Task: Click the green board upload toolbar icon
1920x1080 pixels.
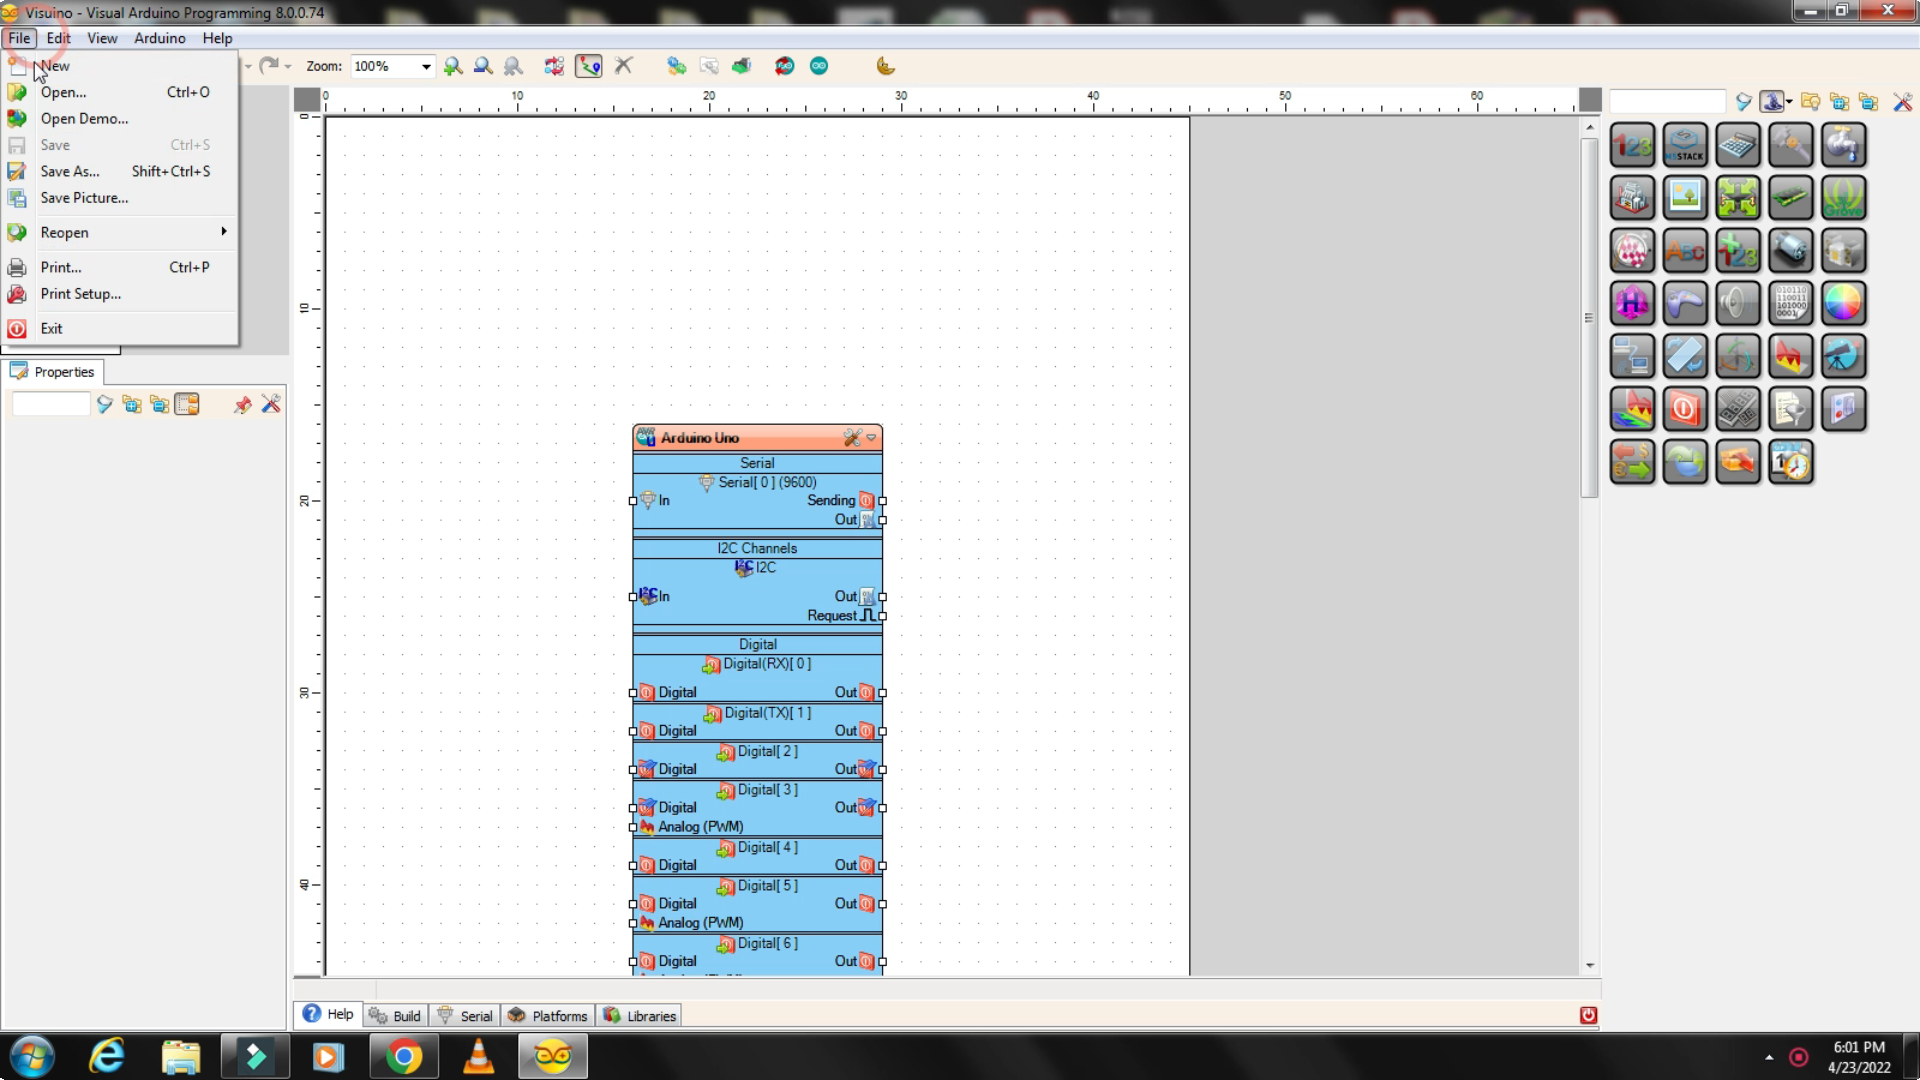Action: click(741, 66)
